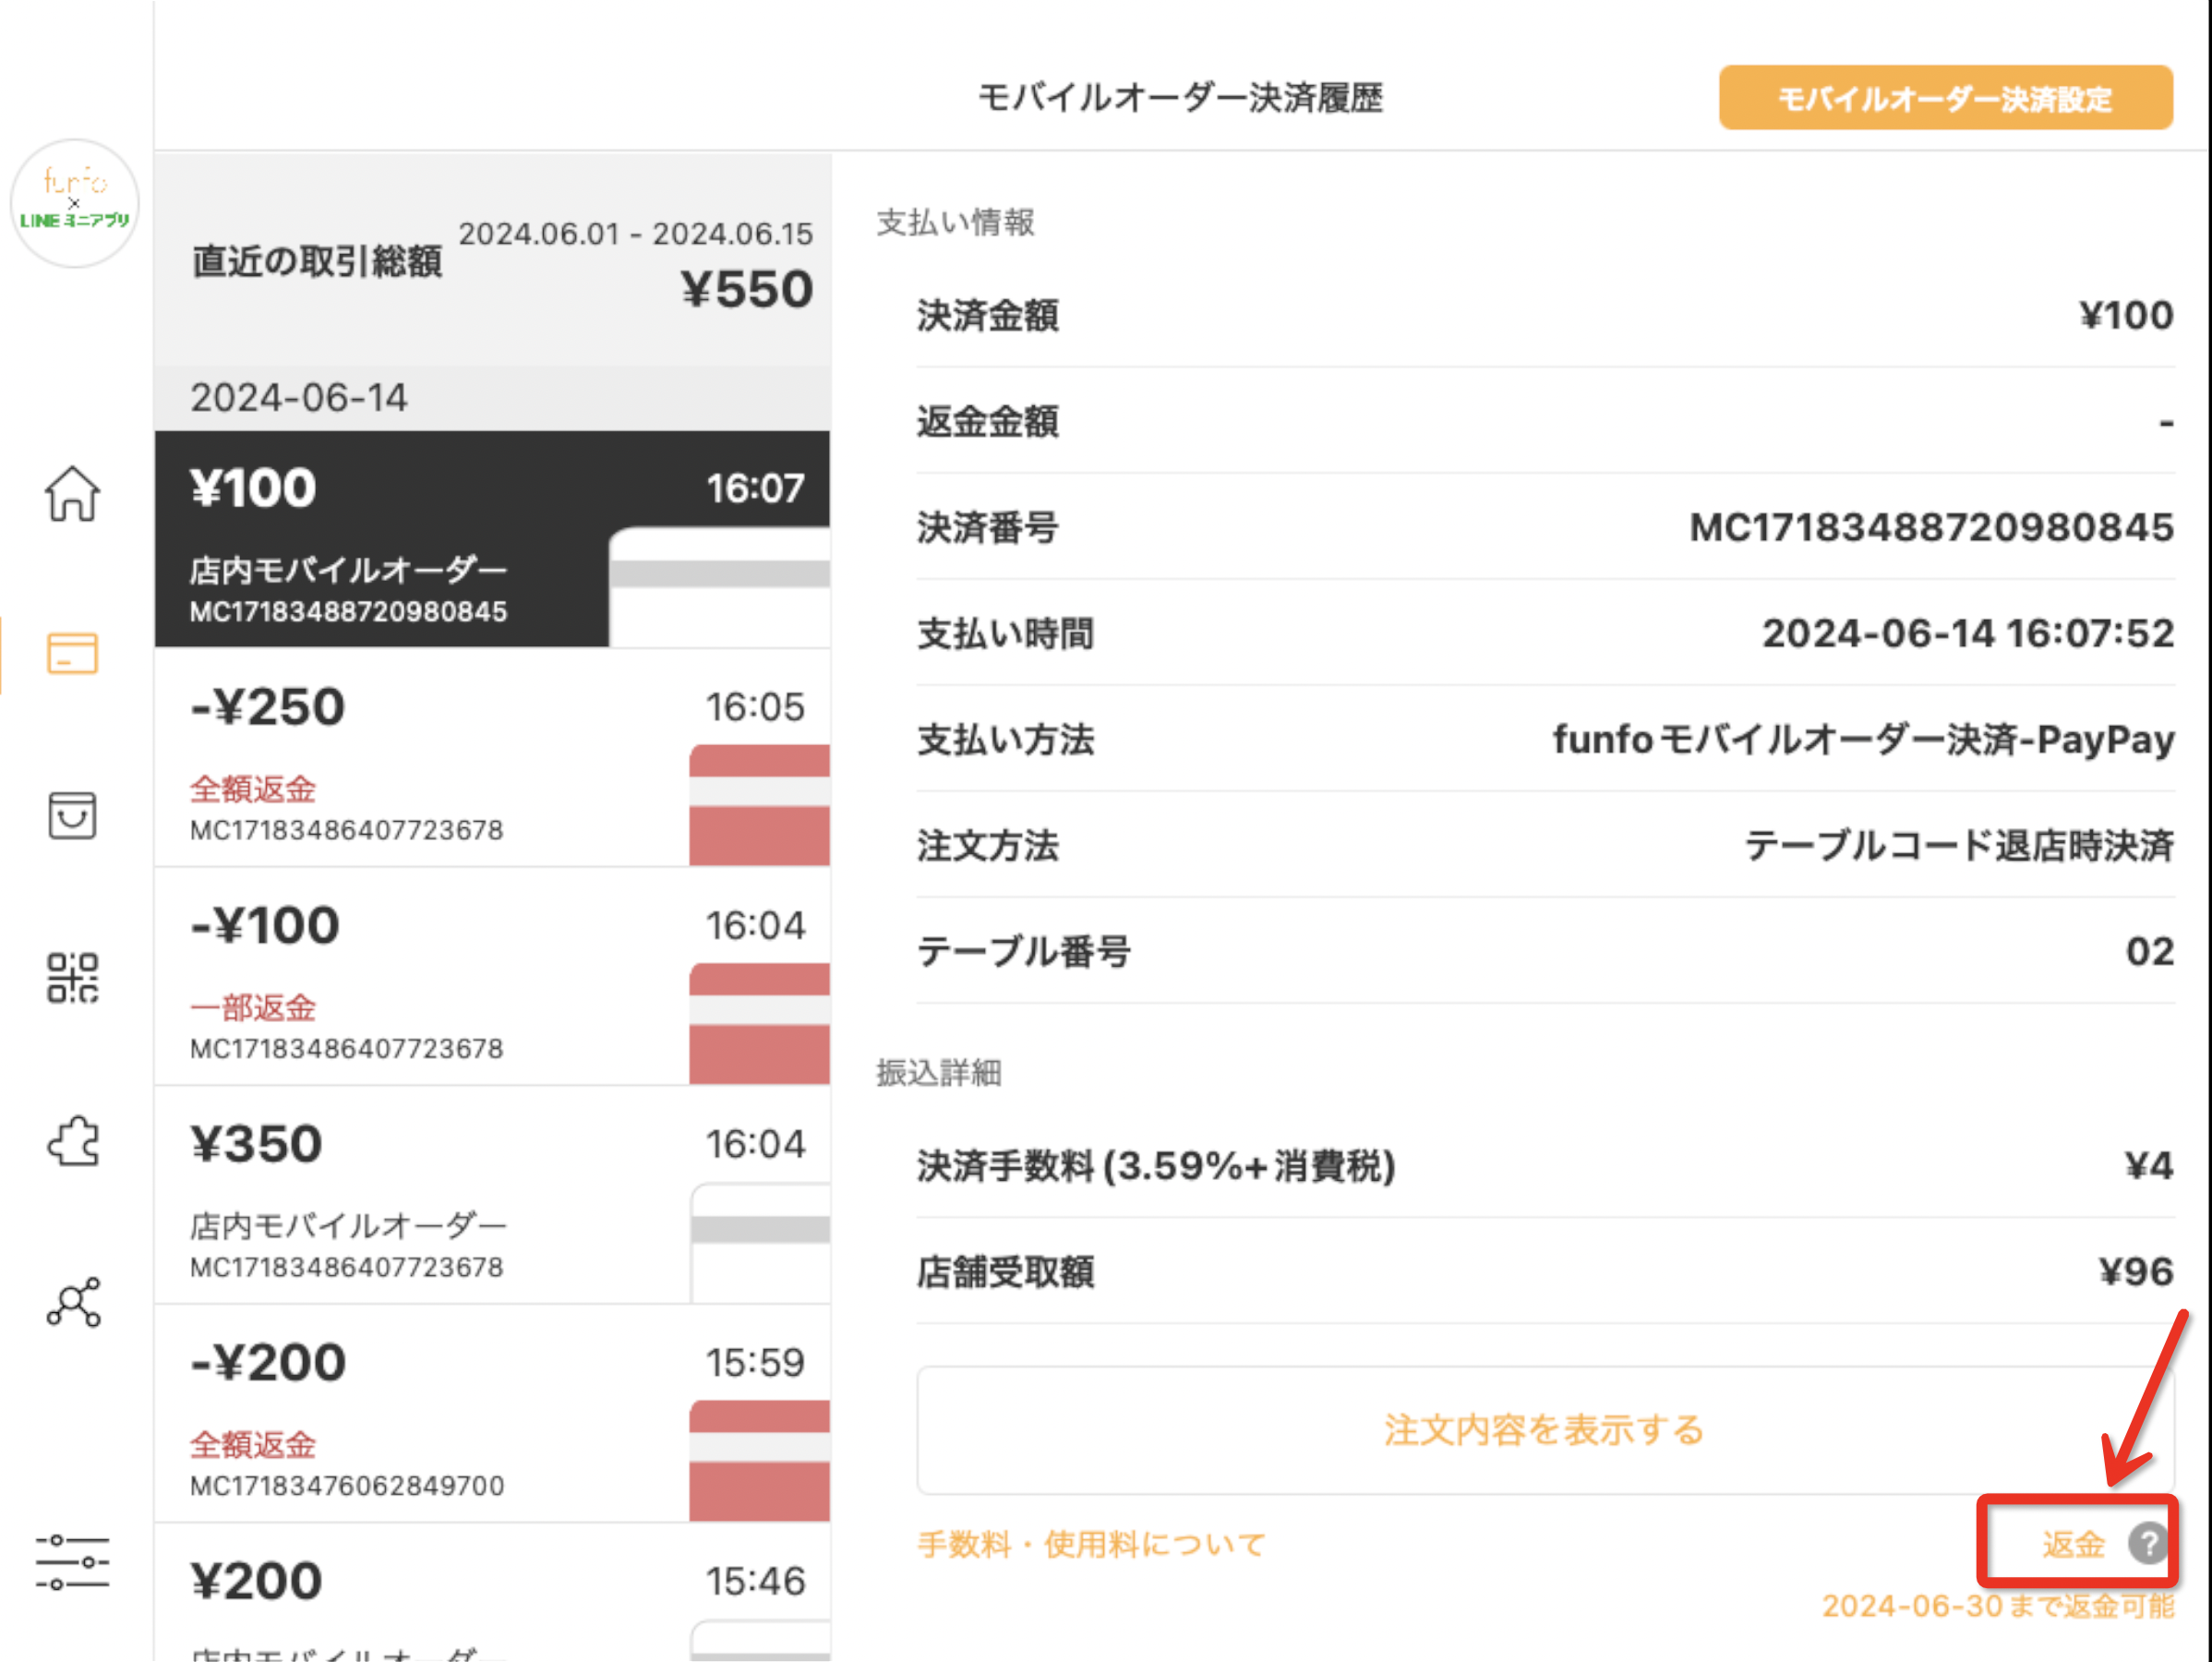Open the connected nodes sharing icon
2212x1662 pixels.
tap(73, 1302)
